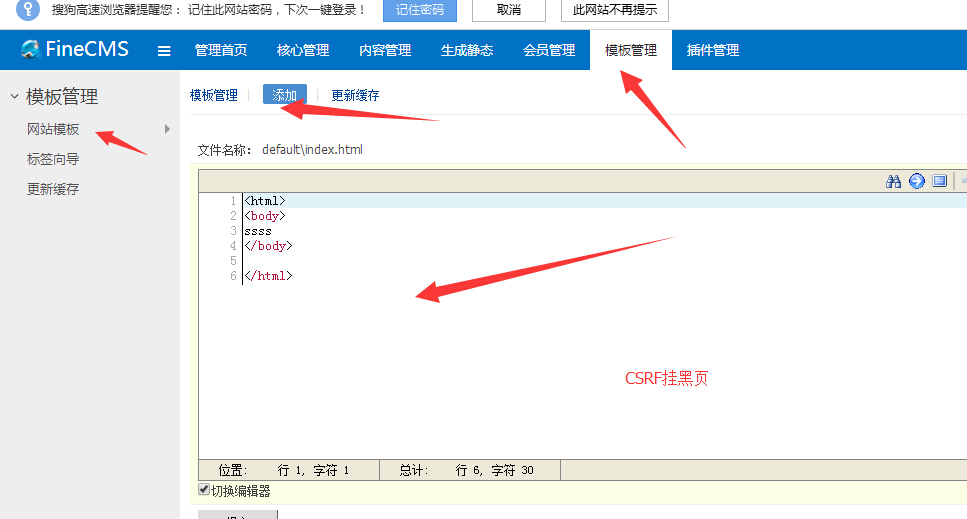Toggle the 切换编辑器 checkbox
The width and height of the screenshot is (967, 519).
(x=204, y=489)
